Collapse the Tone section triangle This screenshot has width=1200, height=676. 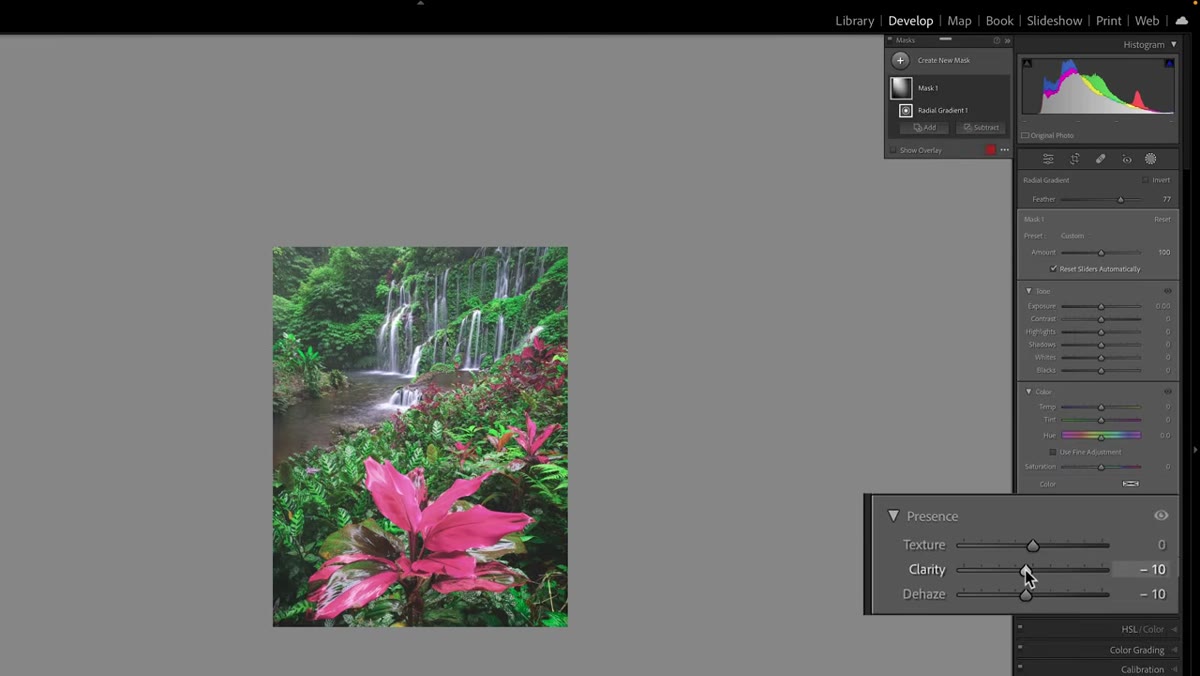[1028, 291]
